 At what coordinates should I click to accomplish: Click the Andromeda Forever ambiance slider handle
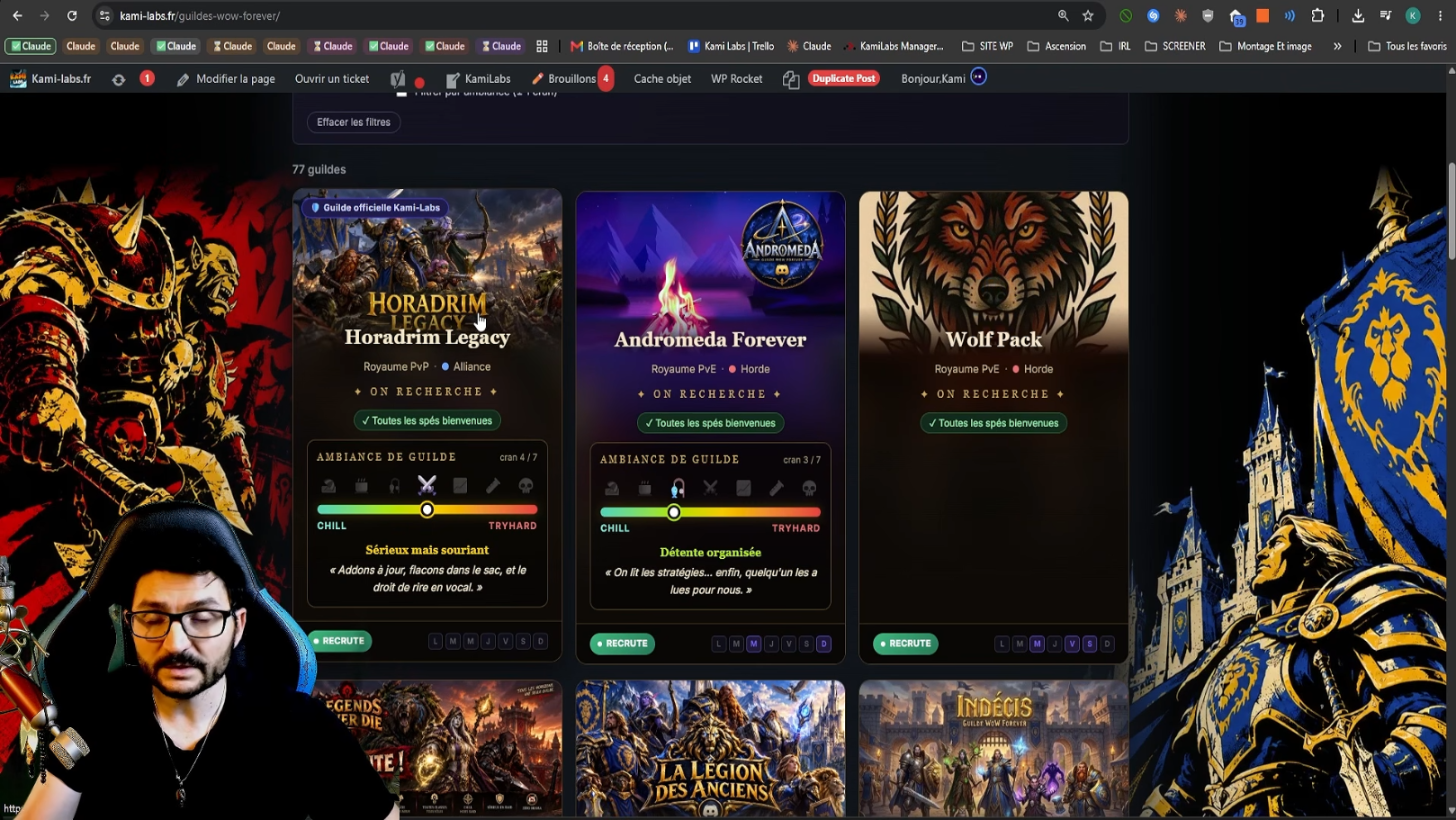coord(674,512)
